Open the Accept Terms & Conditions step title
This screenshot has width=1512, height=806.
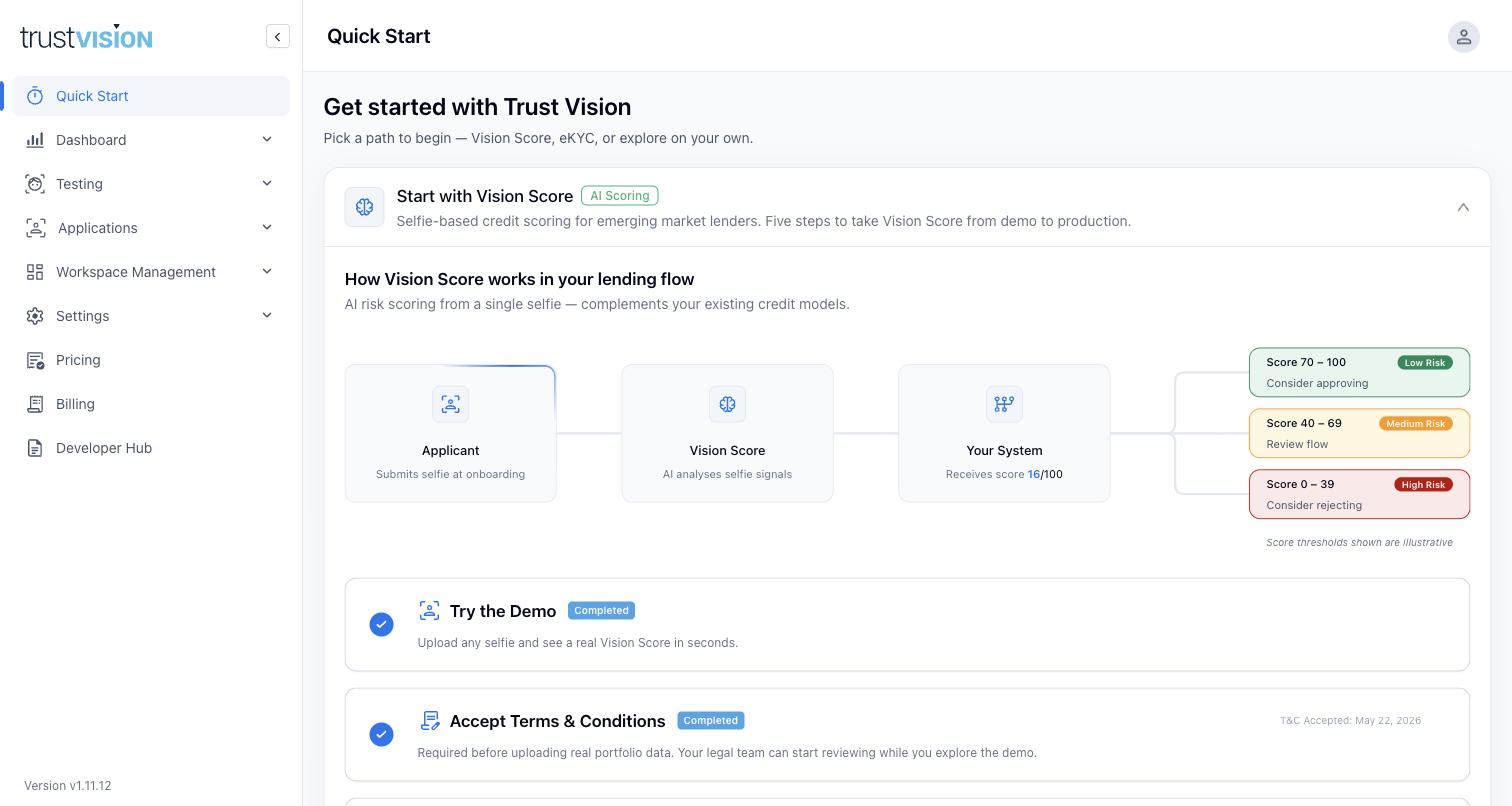(x=557, y=721)
